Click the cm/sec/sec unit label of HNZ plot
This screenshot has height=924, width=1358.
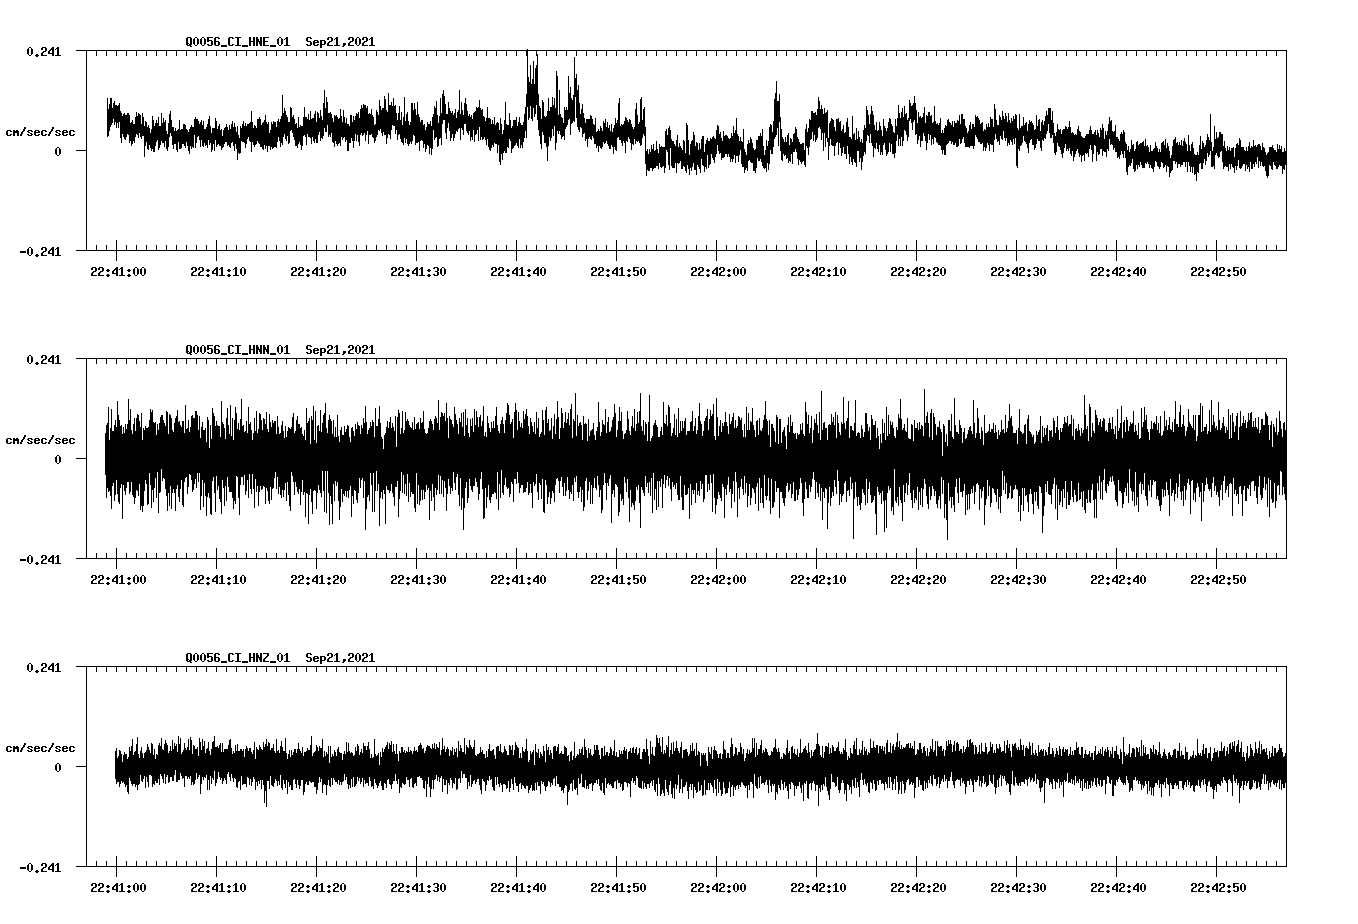click(x=40, y=748)
